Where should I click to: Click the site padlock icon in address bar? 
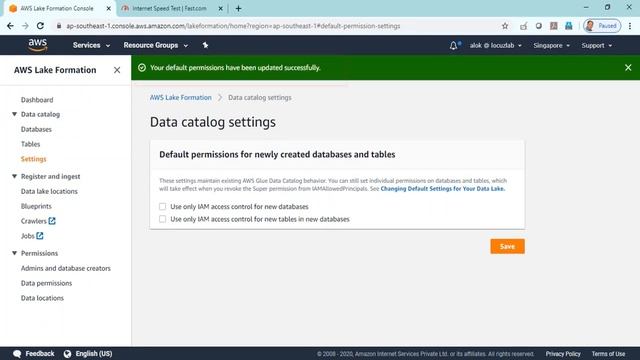59,26
